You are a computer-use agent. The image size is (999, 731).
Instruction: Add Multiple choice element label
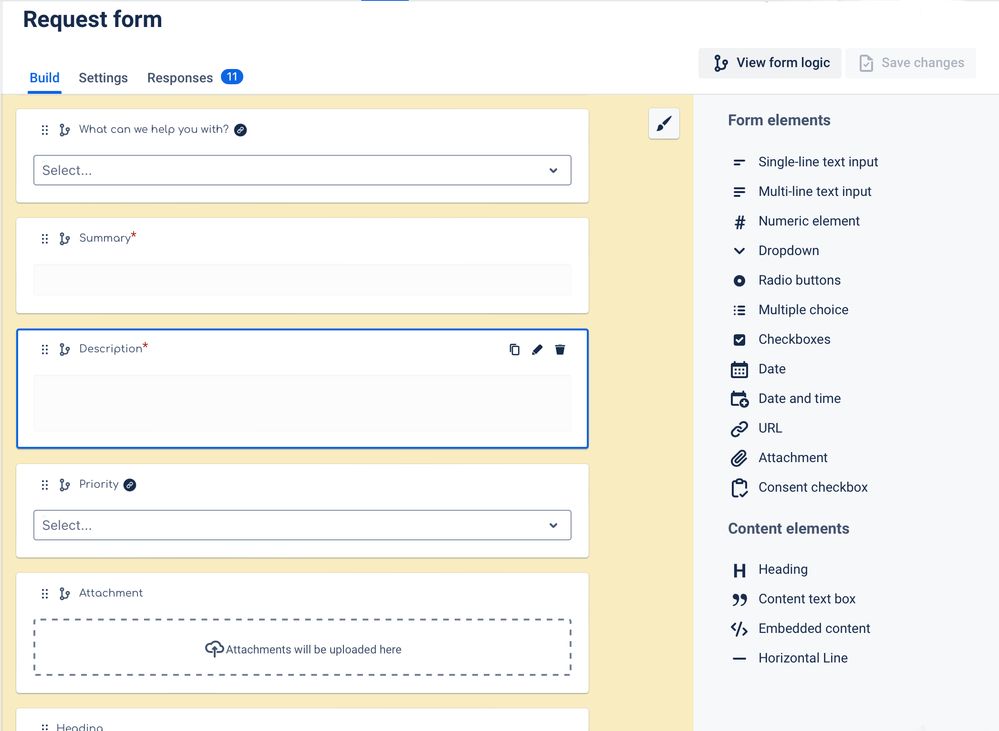coord(803,310)
